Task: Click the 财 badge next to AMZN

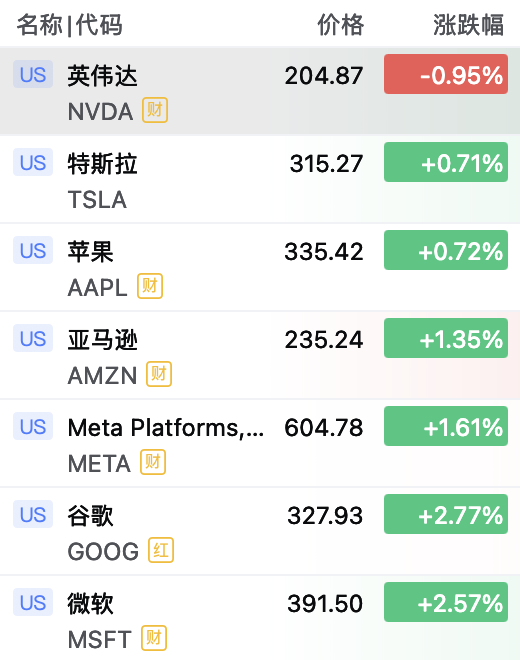Action: pos(159,374)
